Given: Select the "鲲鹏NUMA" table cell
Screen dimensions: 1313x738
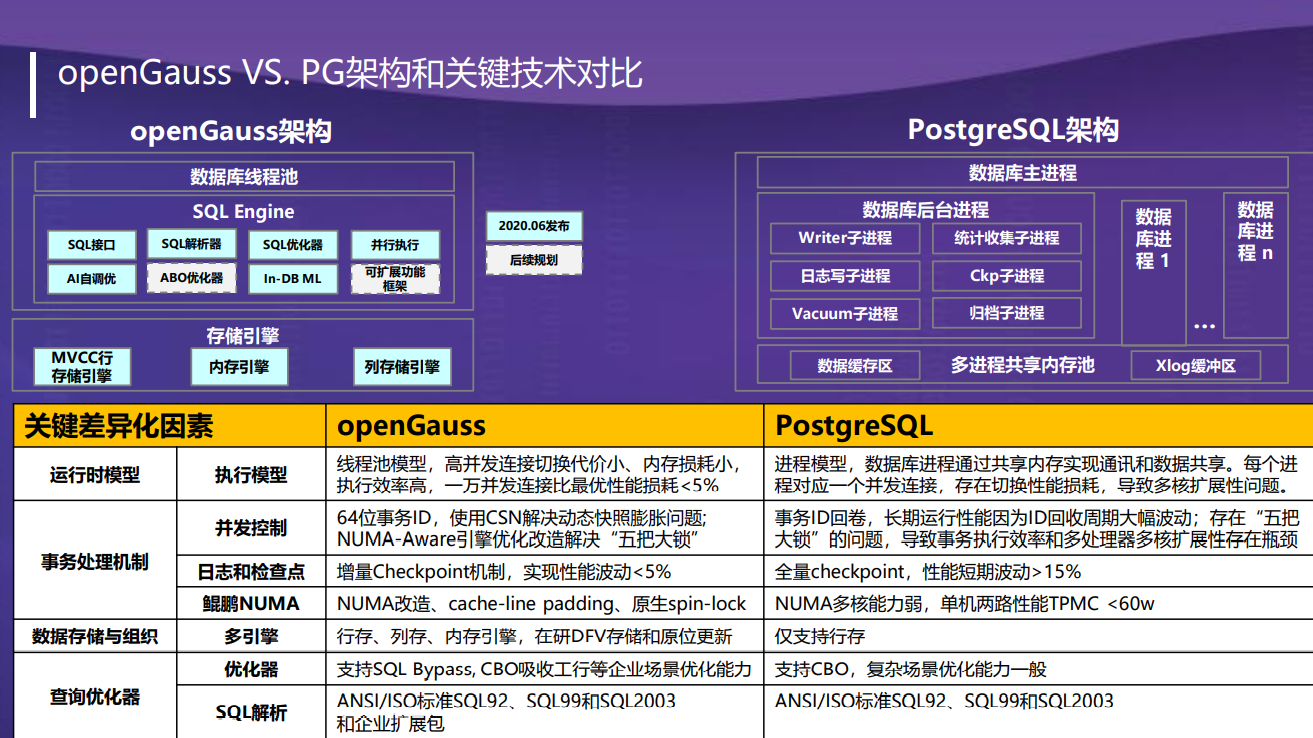Looking at the screenshot, I should pos(251,604).
